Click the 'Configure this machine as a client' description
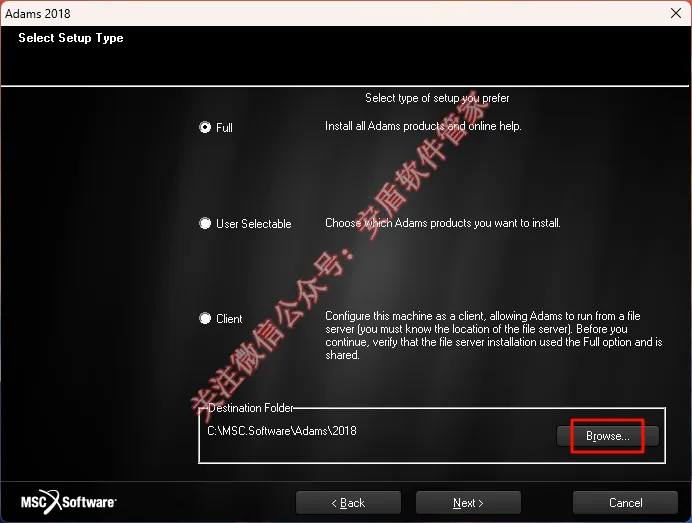Screen dimensions: 692x523 493,335
